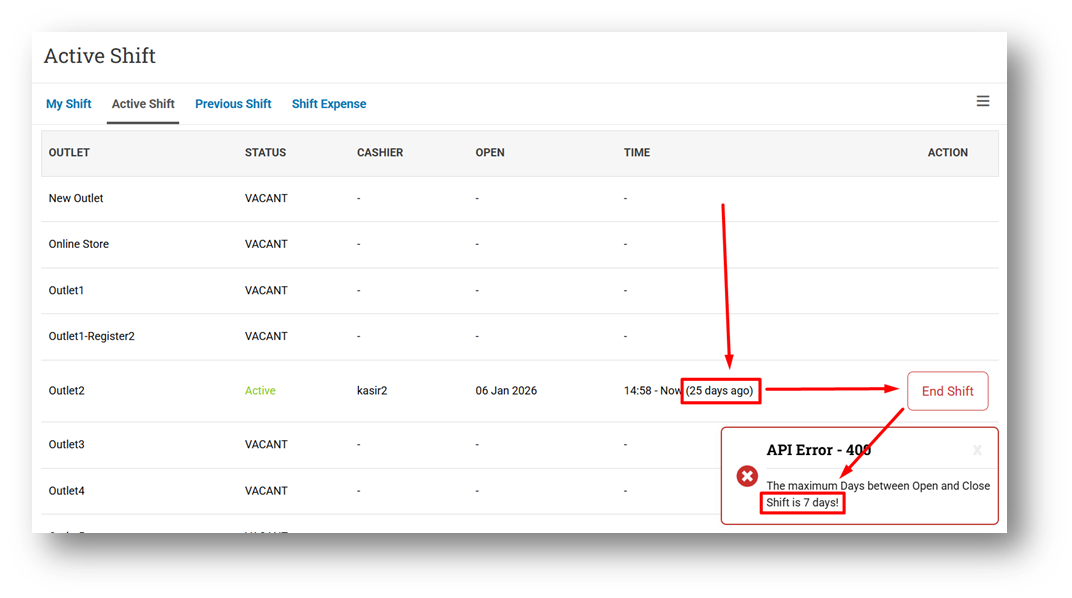This screenshot has height=598, width=1072.
Task: Click the 14:58 - Now time text
Action: (x=652, y=391)
